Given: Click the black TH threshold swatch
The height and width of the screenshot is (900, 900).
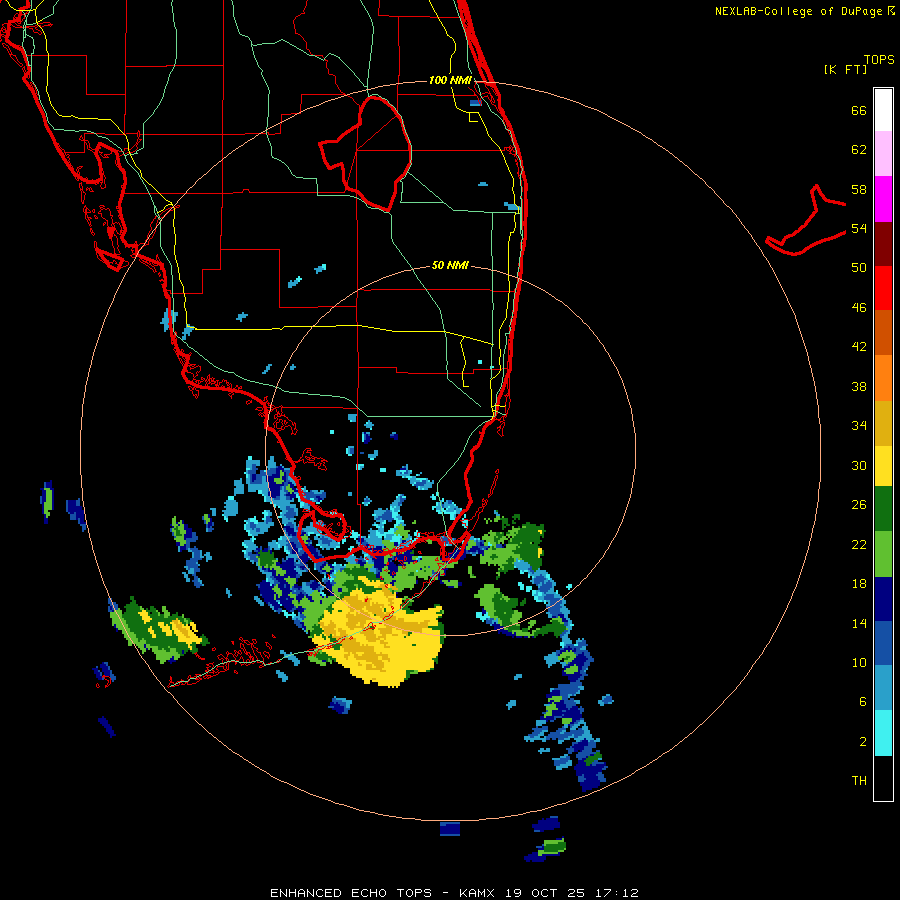Looking at the screenshot, I should (x=883, y=778).
